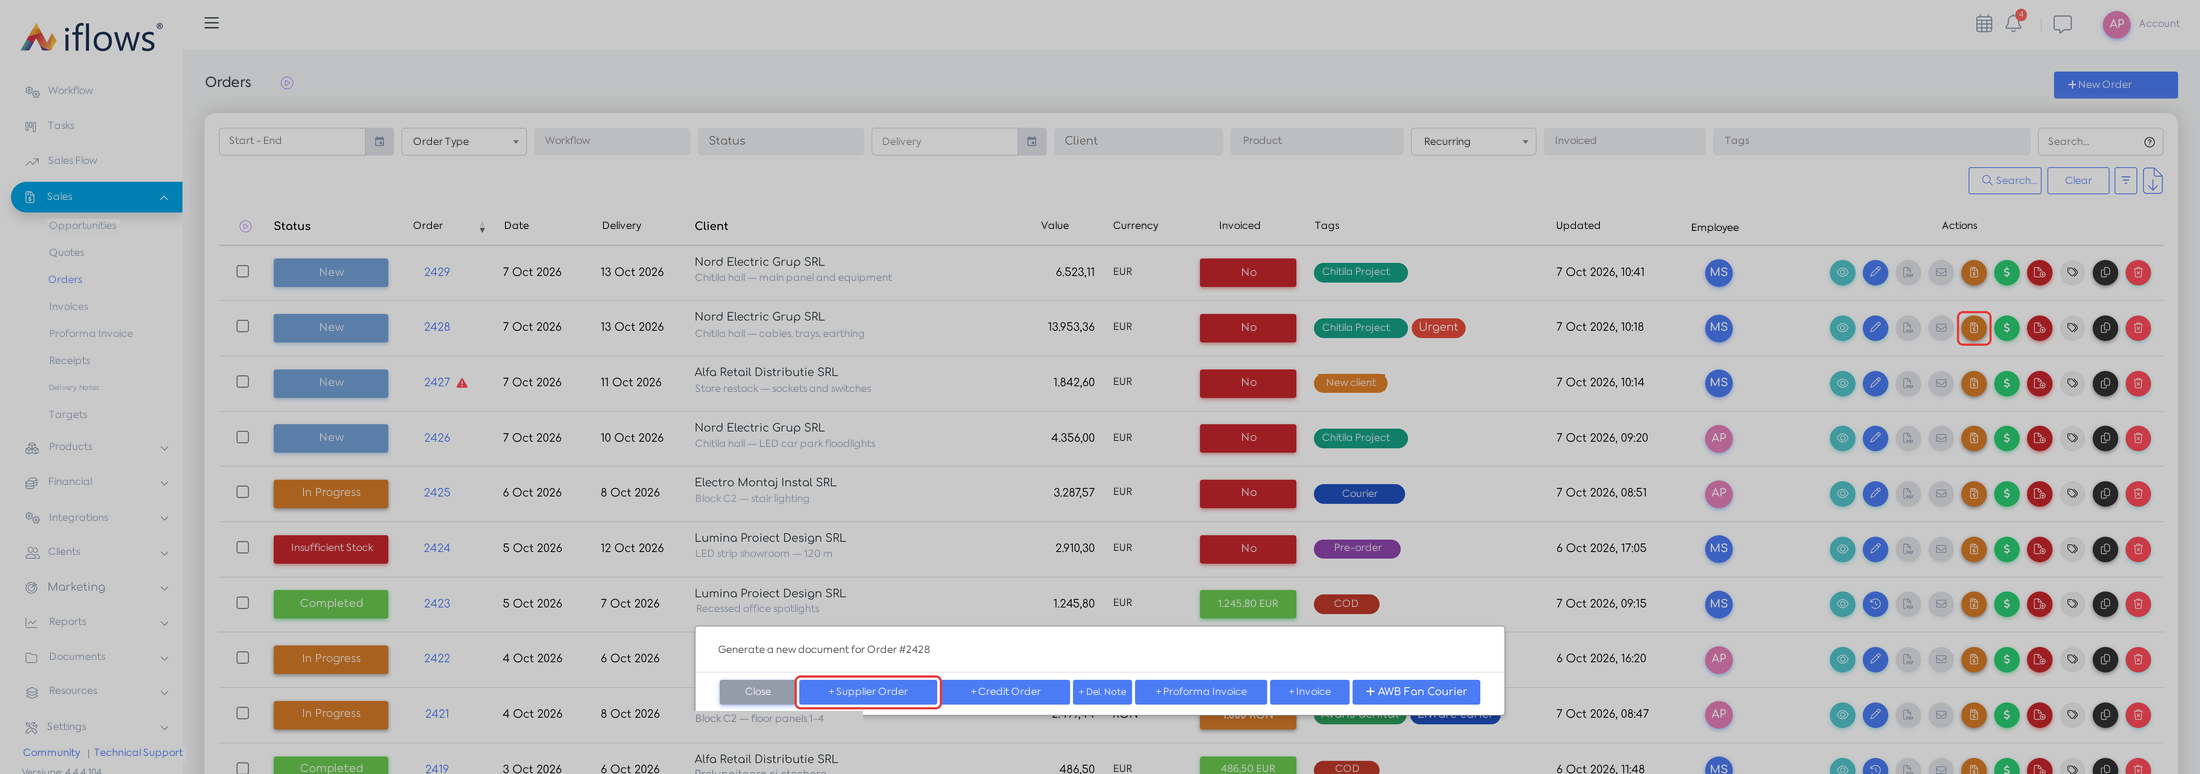
Task: Open the chat messages icon
Action: (2062, 24)
